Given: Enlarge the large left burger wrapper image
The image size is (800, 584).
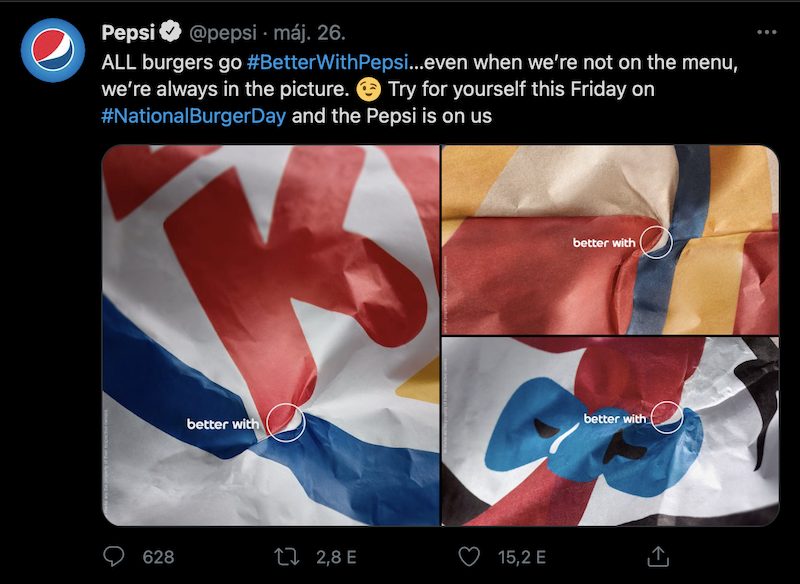Looking at the screenshot, I should tap(270, 335).
